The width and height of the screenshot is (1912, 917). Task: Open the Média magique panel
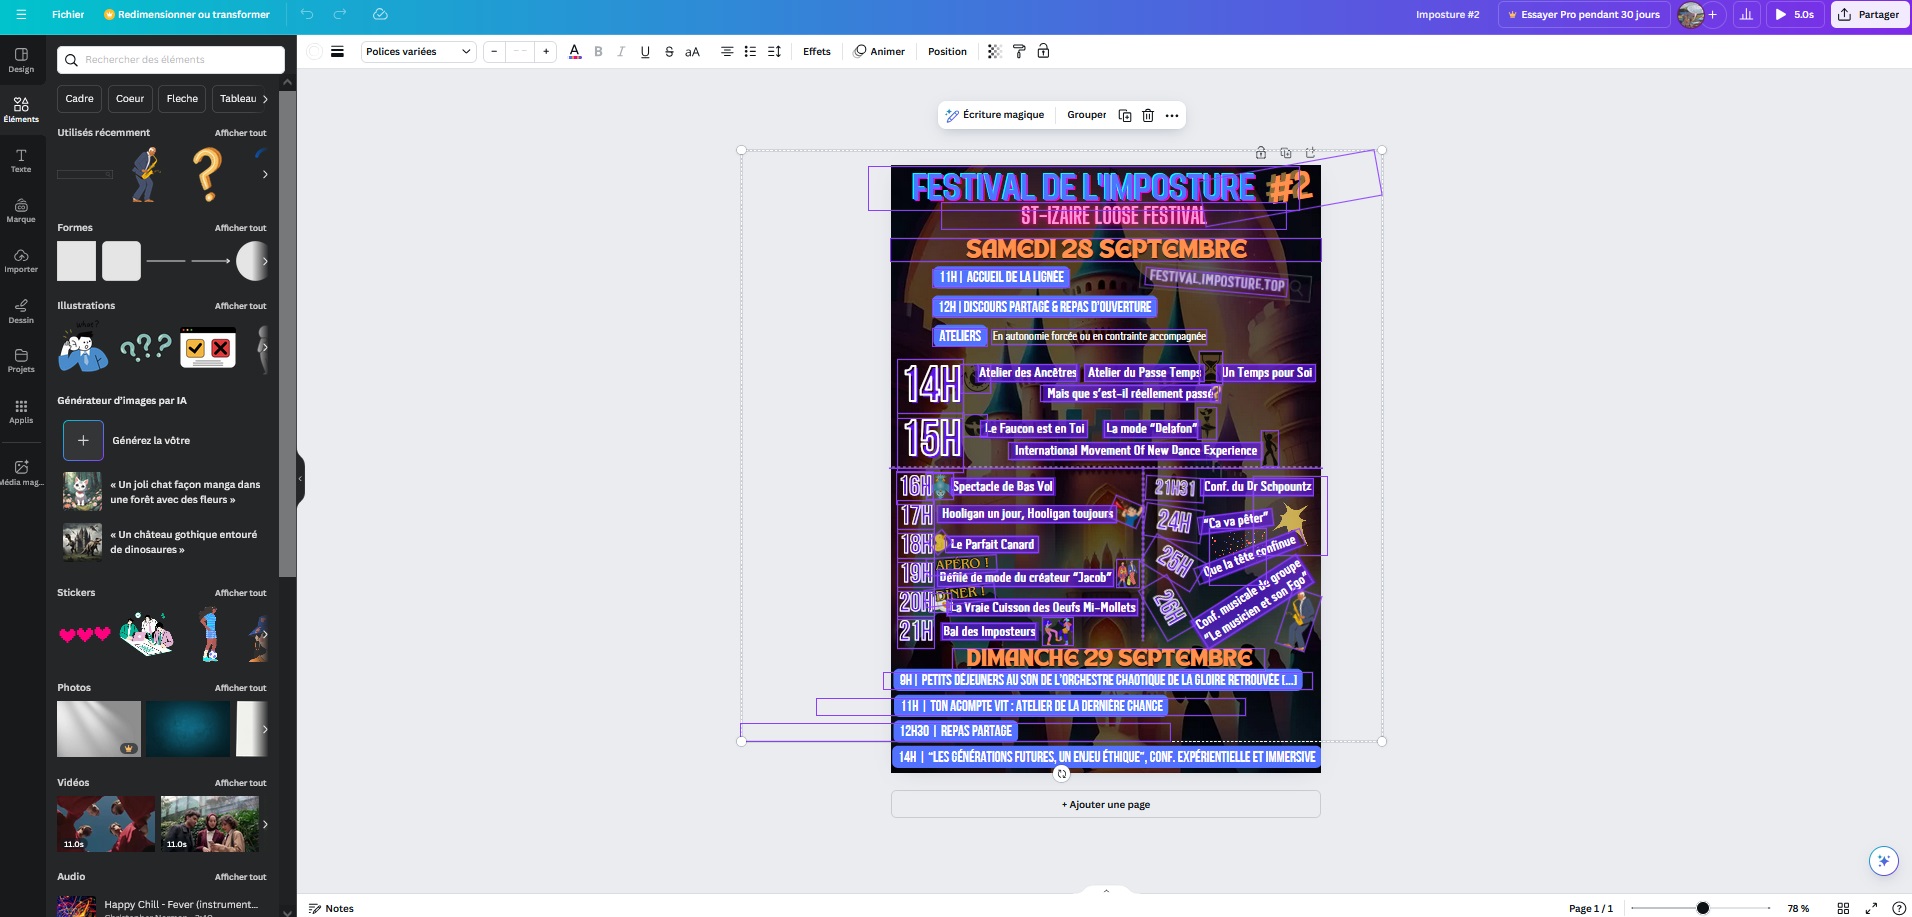21,473
